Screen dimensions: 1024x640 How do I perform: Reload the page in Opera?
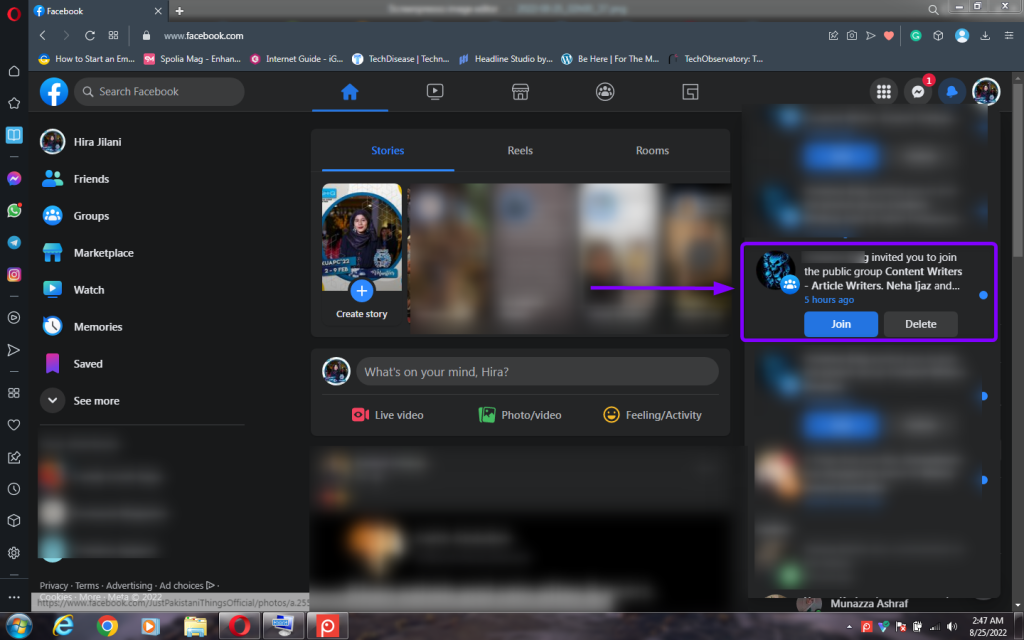[x=89, y=35]
